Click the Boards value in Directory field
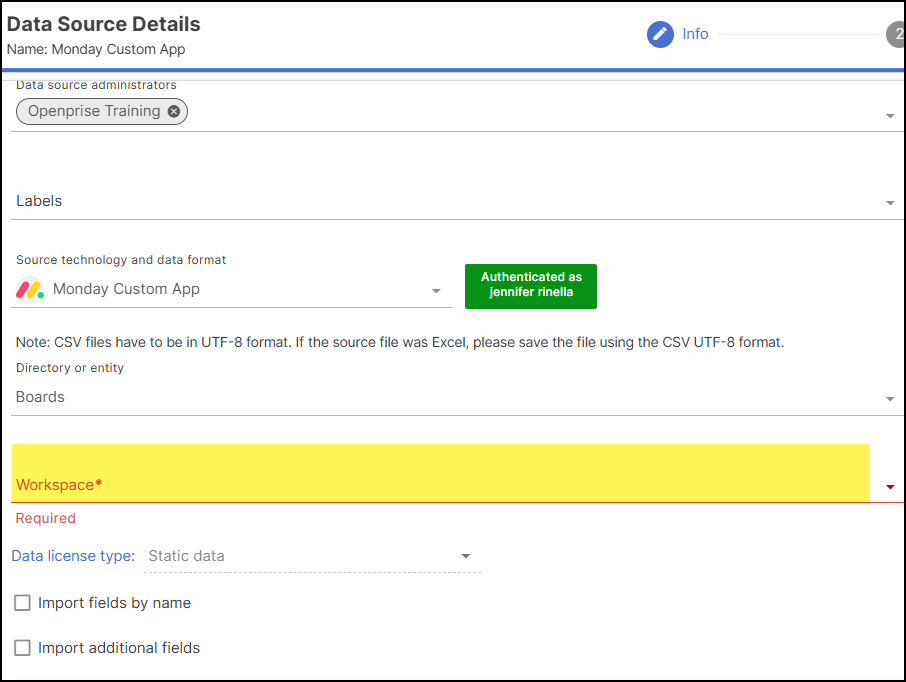Viewport: 906px width, 682px height. pyautogui.click(x=40, y=397)
